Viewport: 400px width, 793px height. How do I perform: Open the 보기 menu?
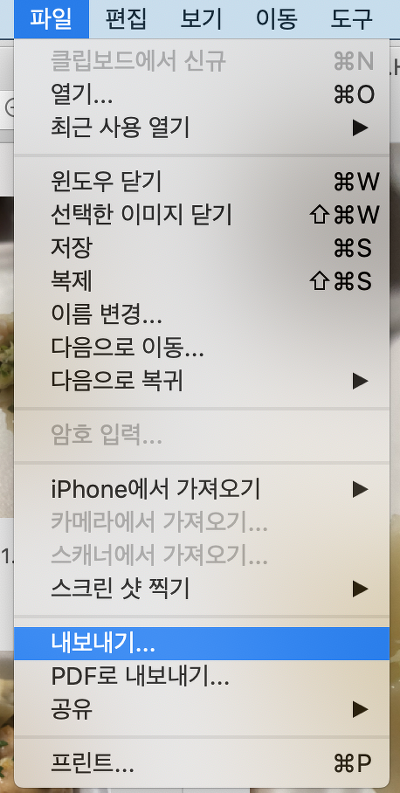[201, 19]
